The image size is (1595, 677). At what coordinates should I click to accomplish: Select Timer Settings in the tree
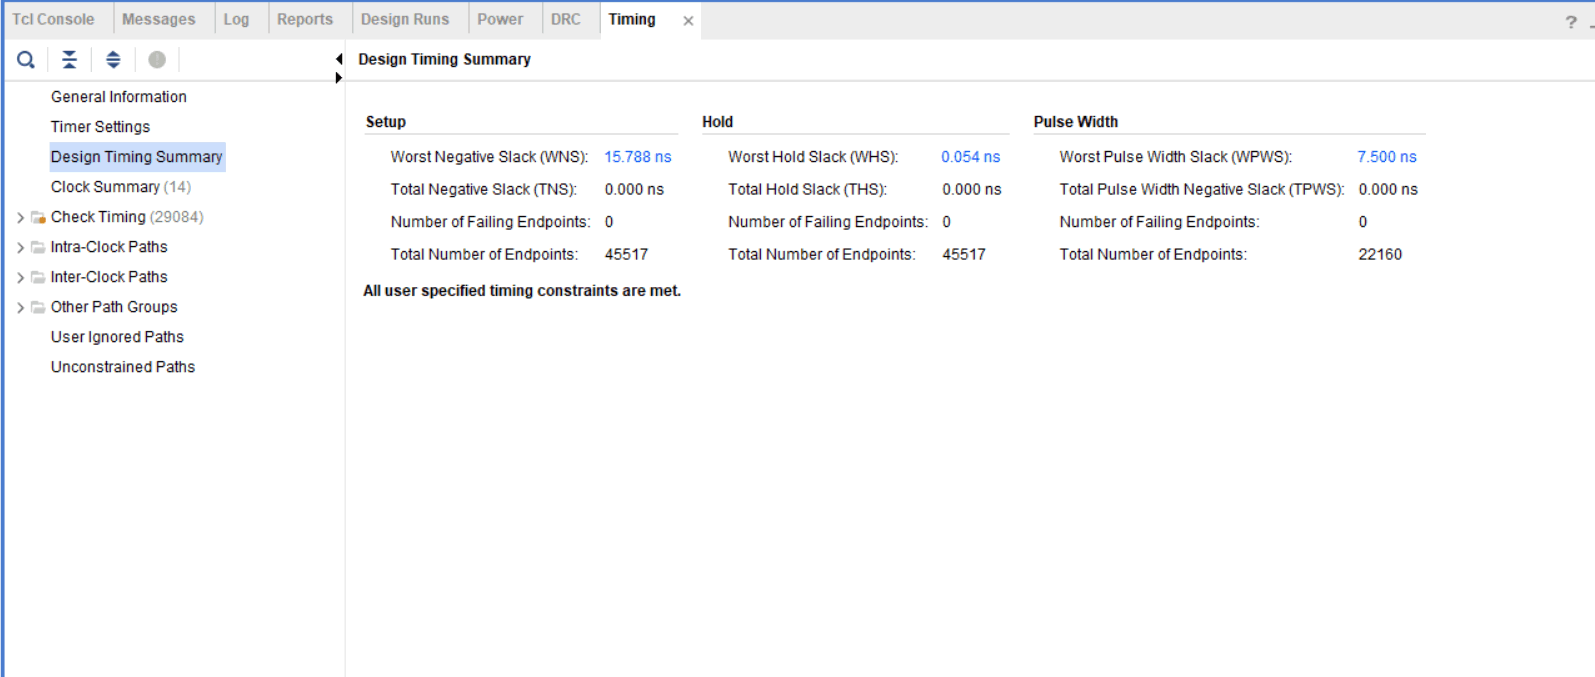pyautogui.click(x=100, y=127)
